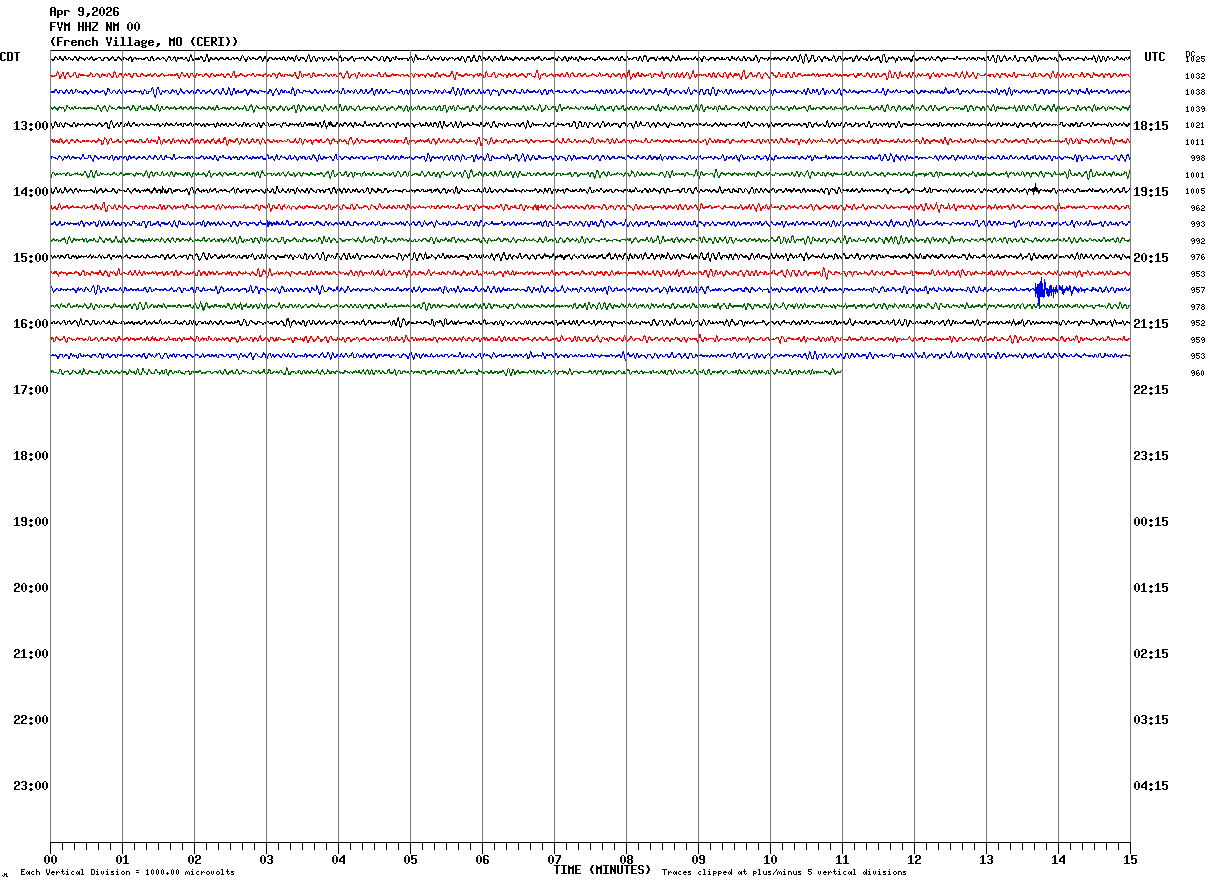The height and width of the screenshot is (886, 1210).
Task: Click the '04:15' UTC time label
Action: 1151,786
